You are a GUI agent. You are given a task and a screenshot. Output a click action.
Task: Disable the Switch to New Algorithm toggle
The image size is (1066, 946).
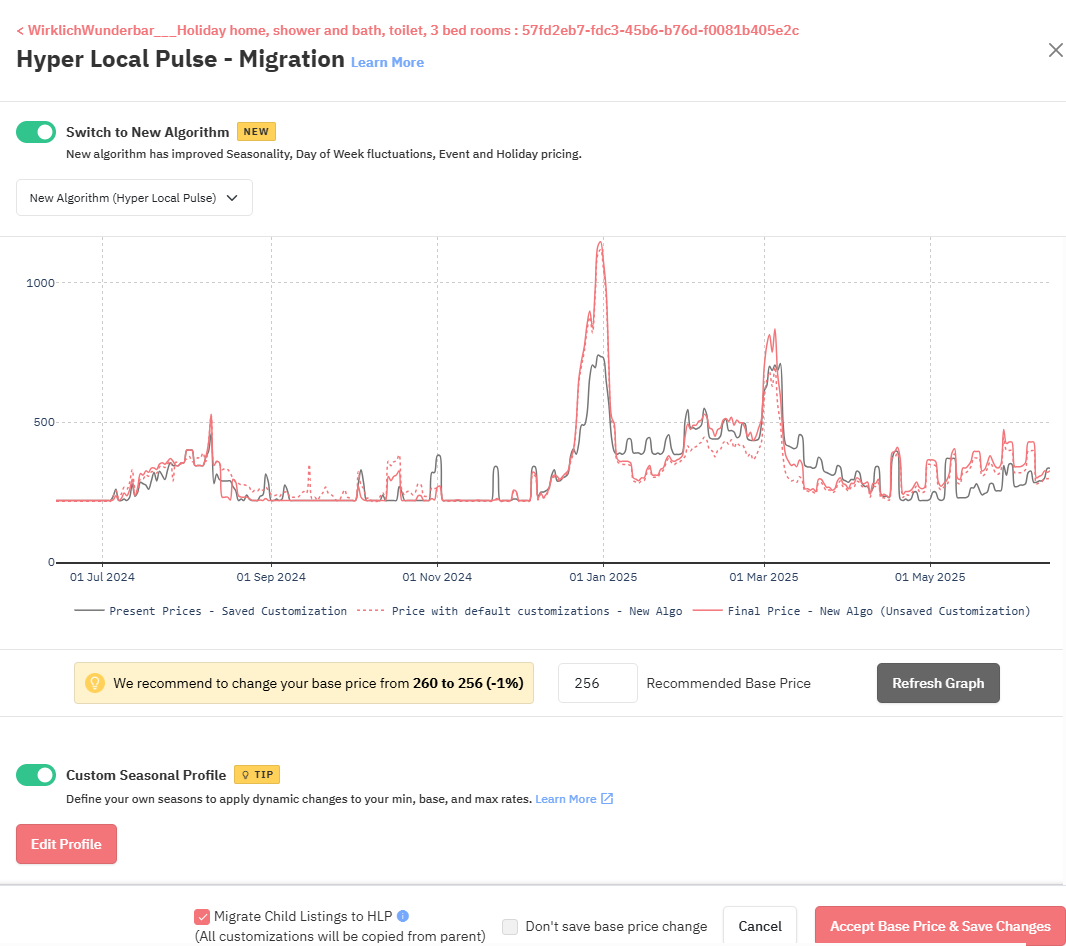tap(36, 131)
